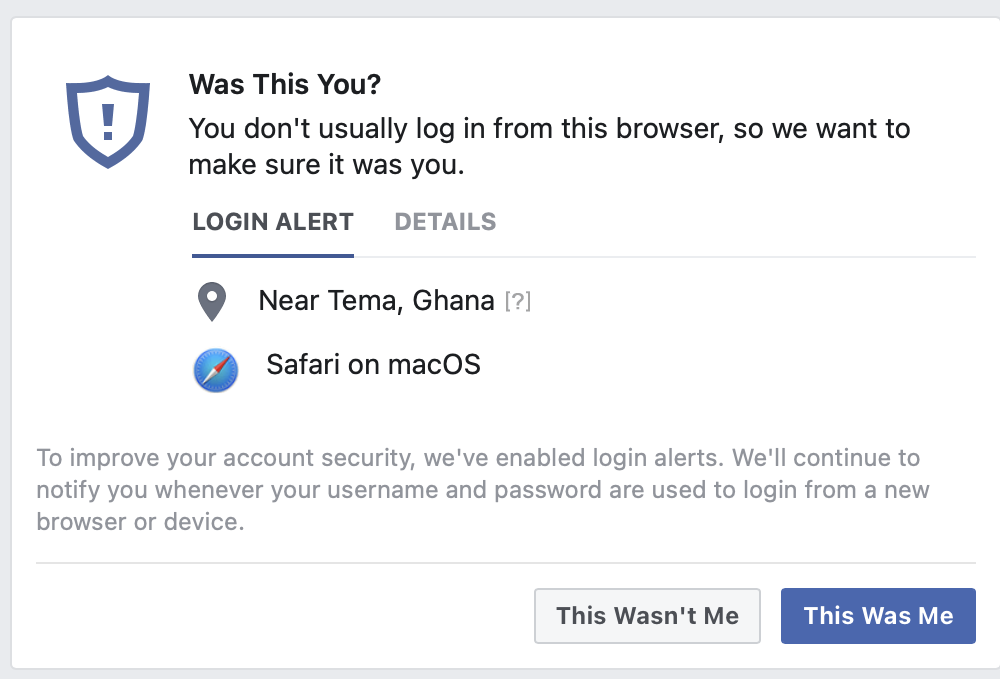
Task: Confirm with the This Was Me button
Action: tap(878, 615)
